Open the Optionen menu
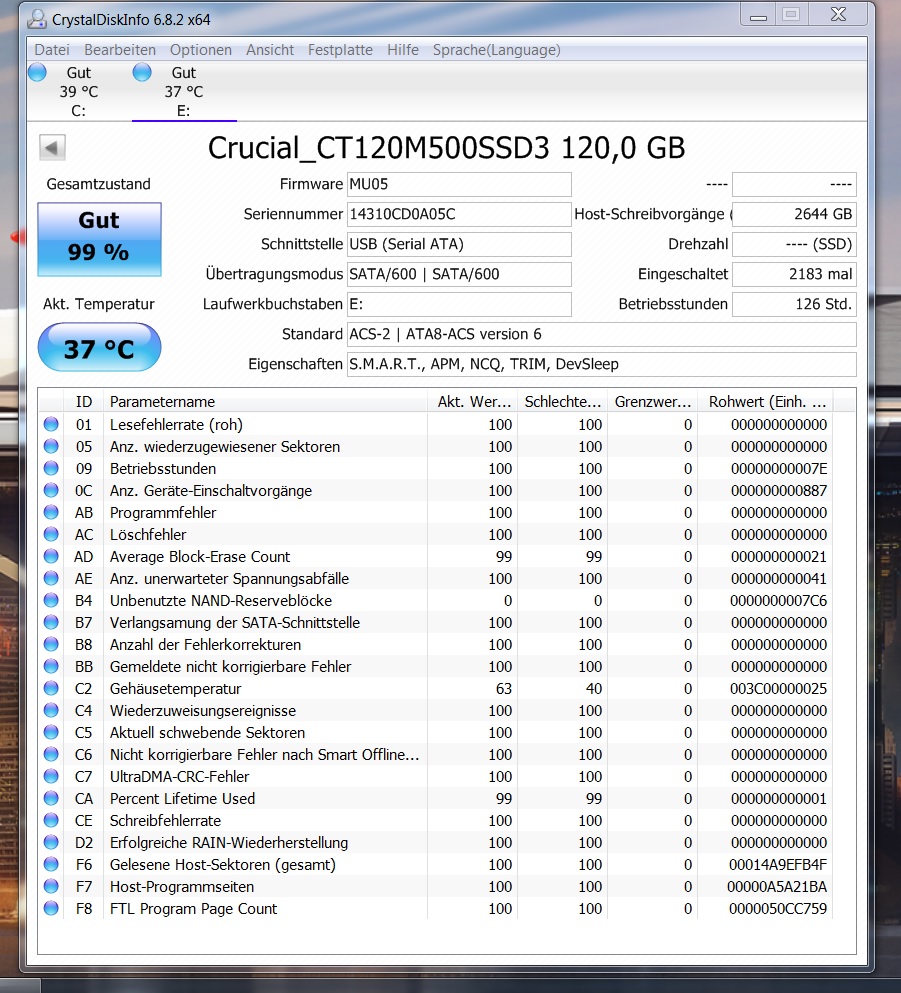 (x=201, y=50)
